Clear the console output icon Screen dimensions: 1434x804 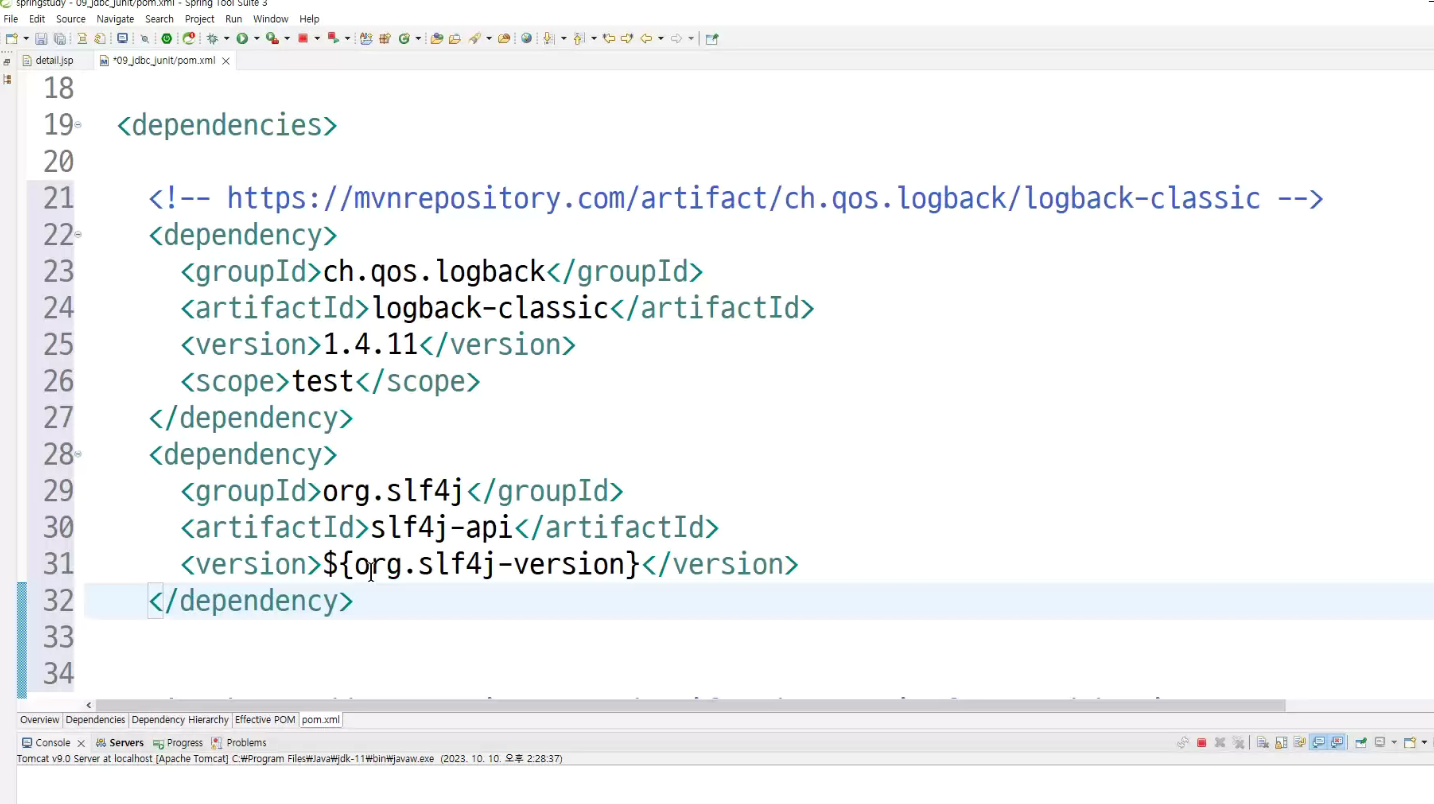(x=1263, y=743)
